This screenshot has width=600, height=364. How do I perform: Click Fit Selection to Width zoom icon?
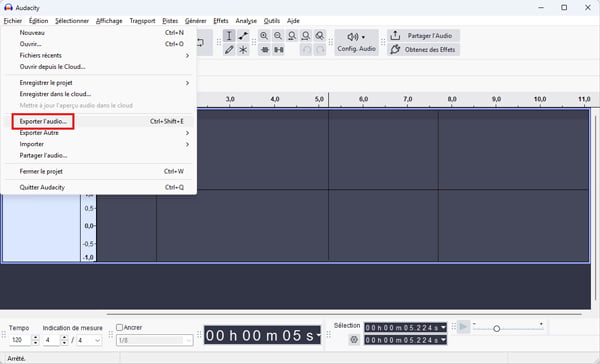click(x=292, y=36)
